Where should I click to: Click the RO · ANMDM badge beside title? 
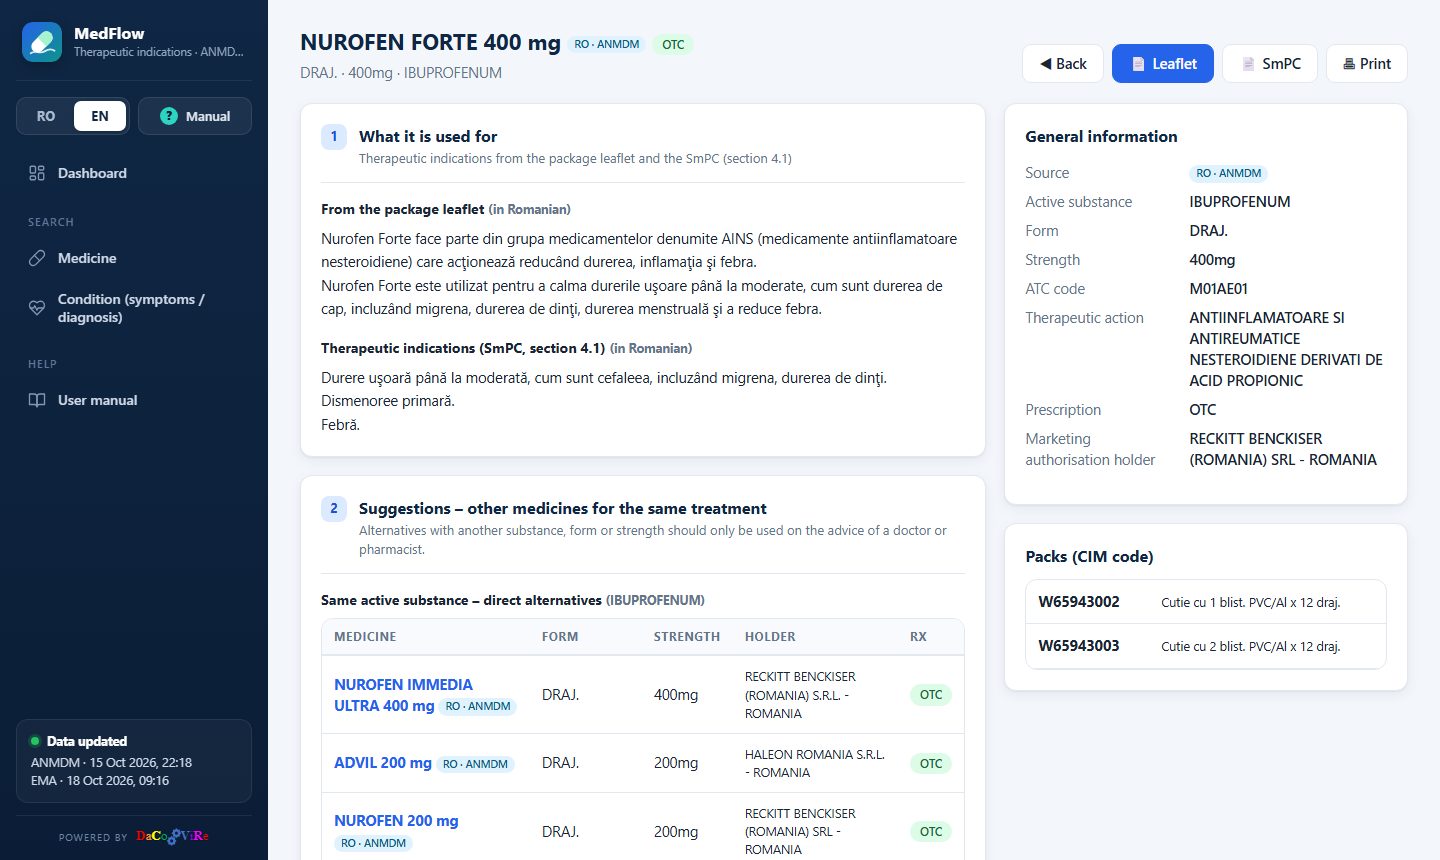click(607, 44)
